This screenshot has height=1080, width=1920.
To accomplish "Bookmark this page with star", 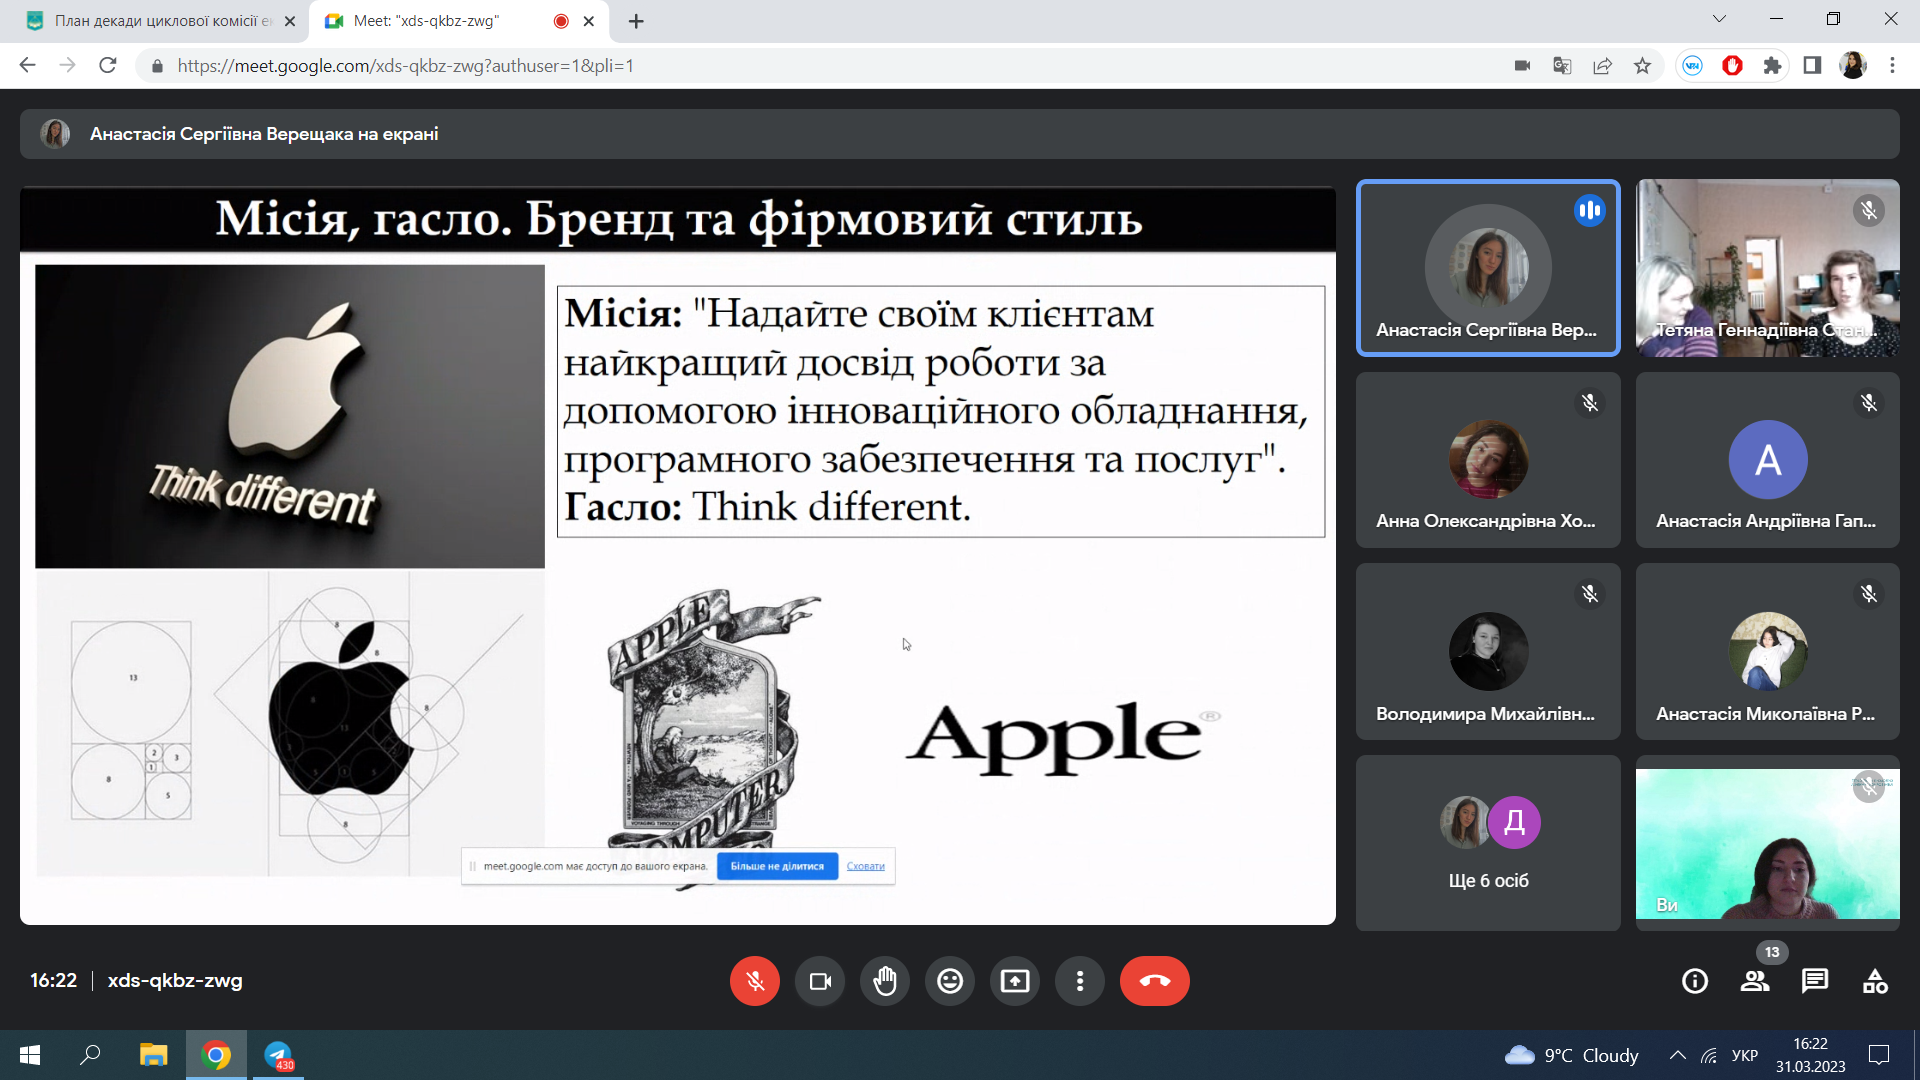I will click(x=1642, y=66).
